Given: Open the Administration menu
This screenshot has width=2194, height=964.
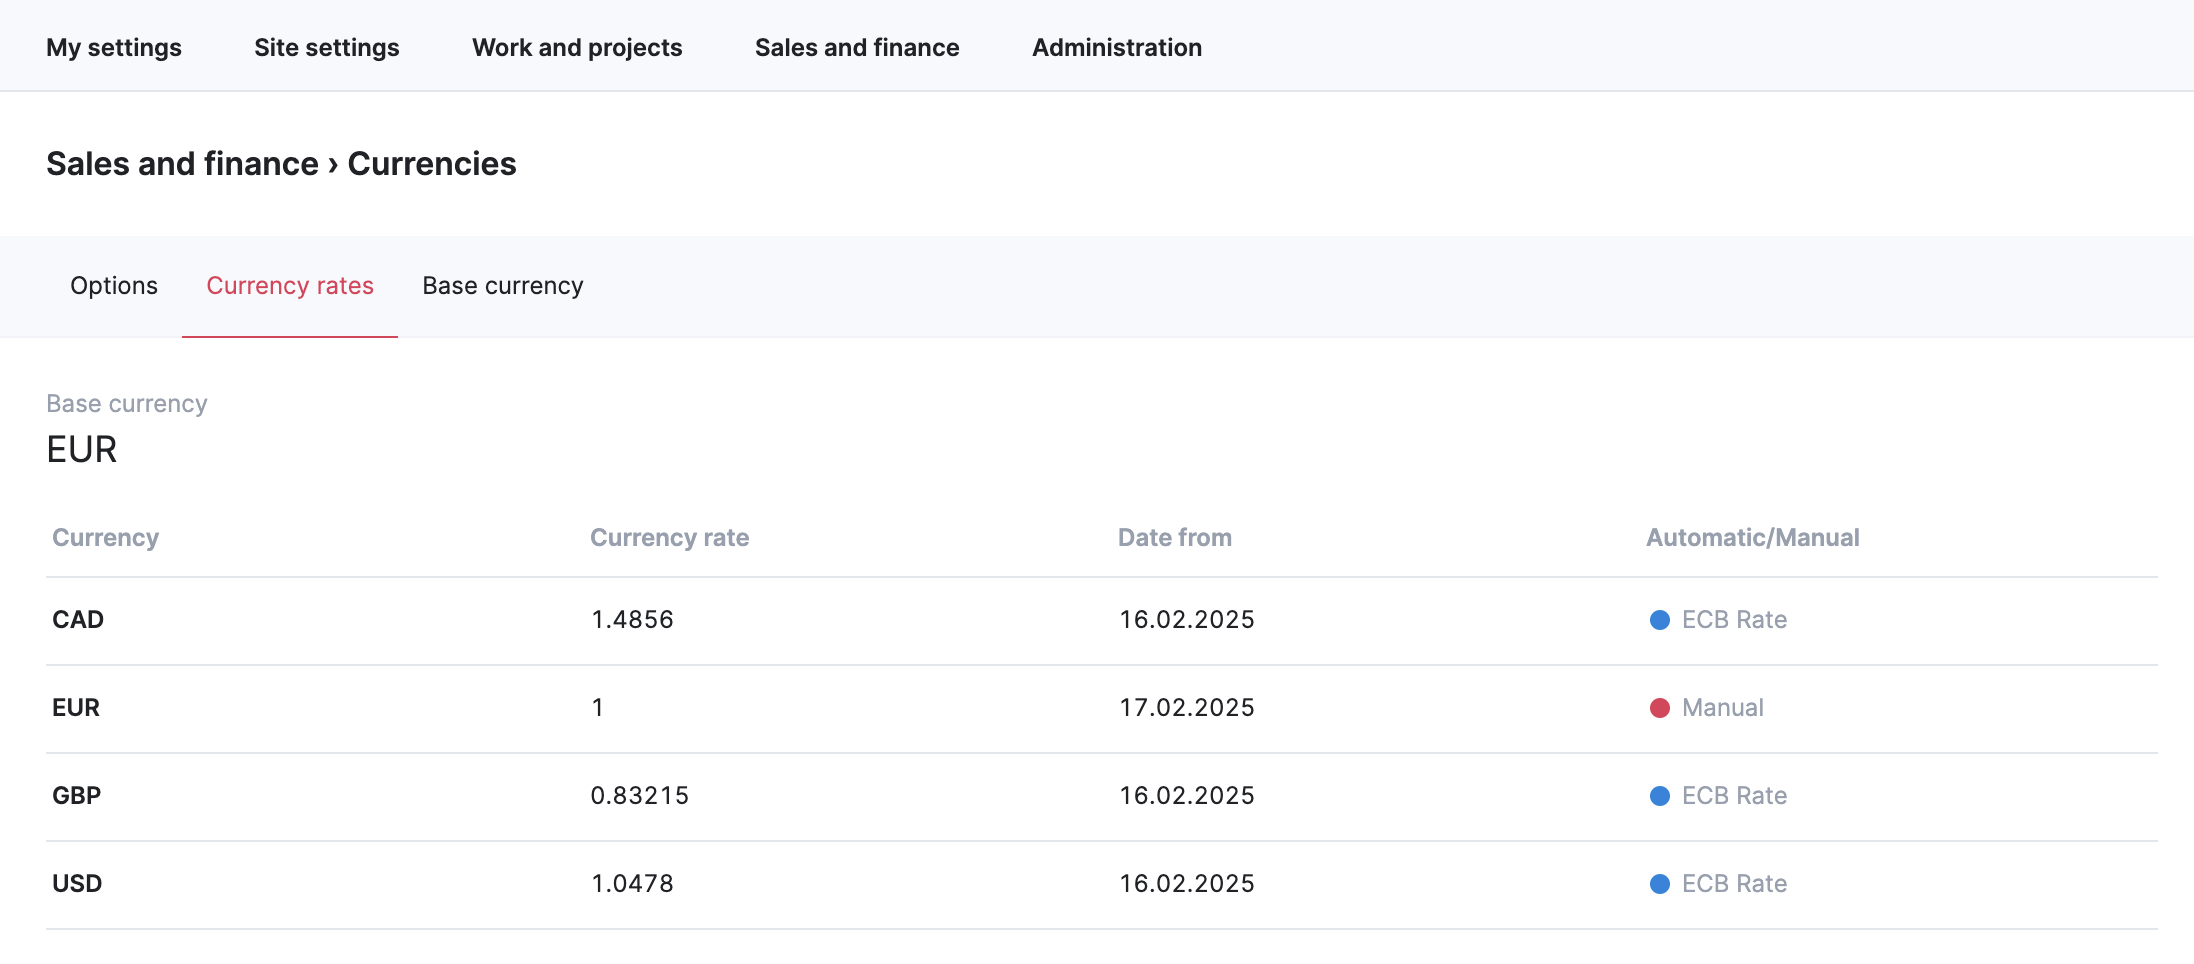Looking at the screenshot, I should click(1117, 47).
